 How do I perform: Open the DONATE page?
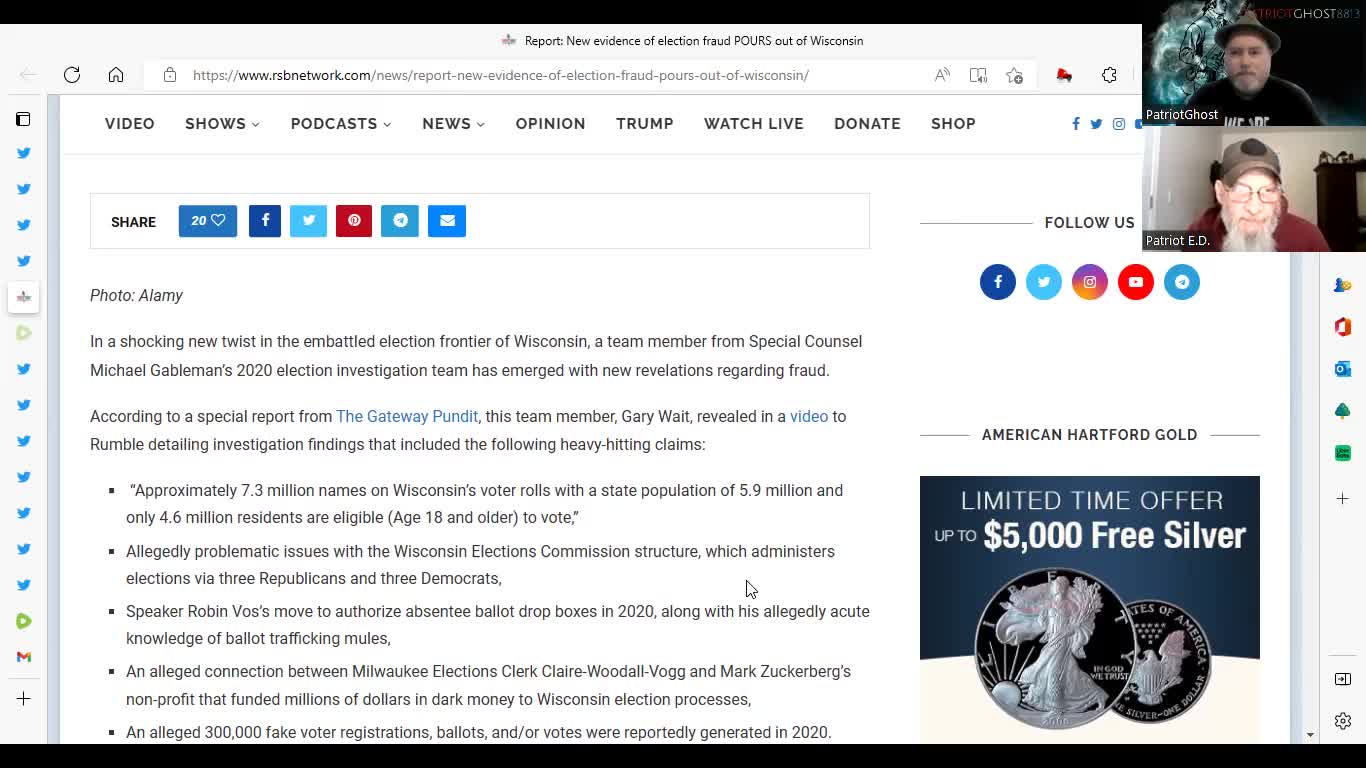tap(867, 124)
